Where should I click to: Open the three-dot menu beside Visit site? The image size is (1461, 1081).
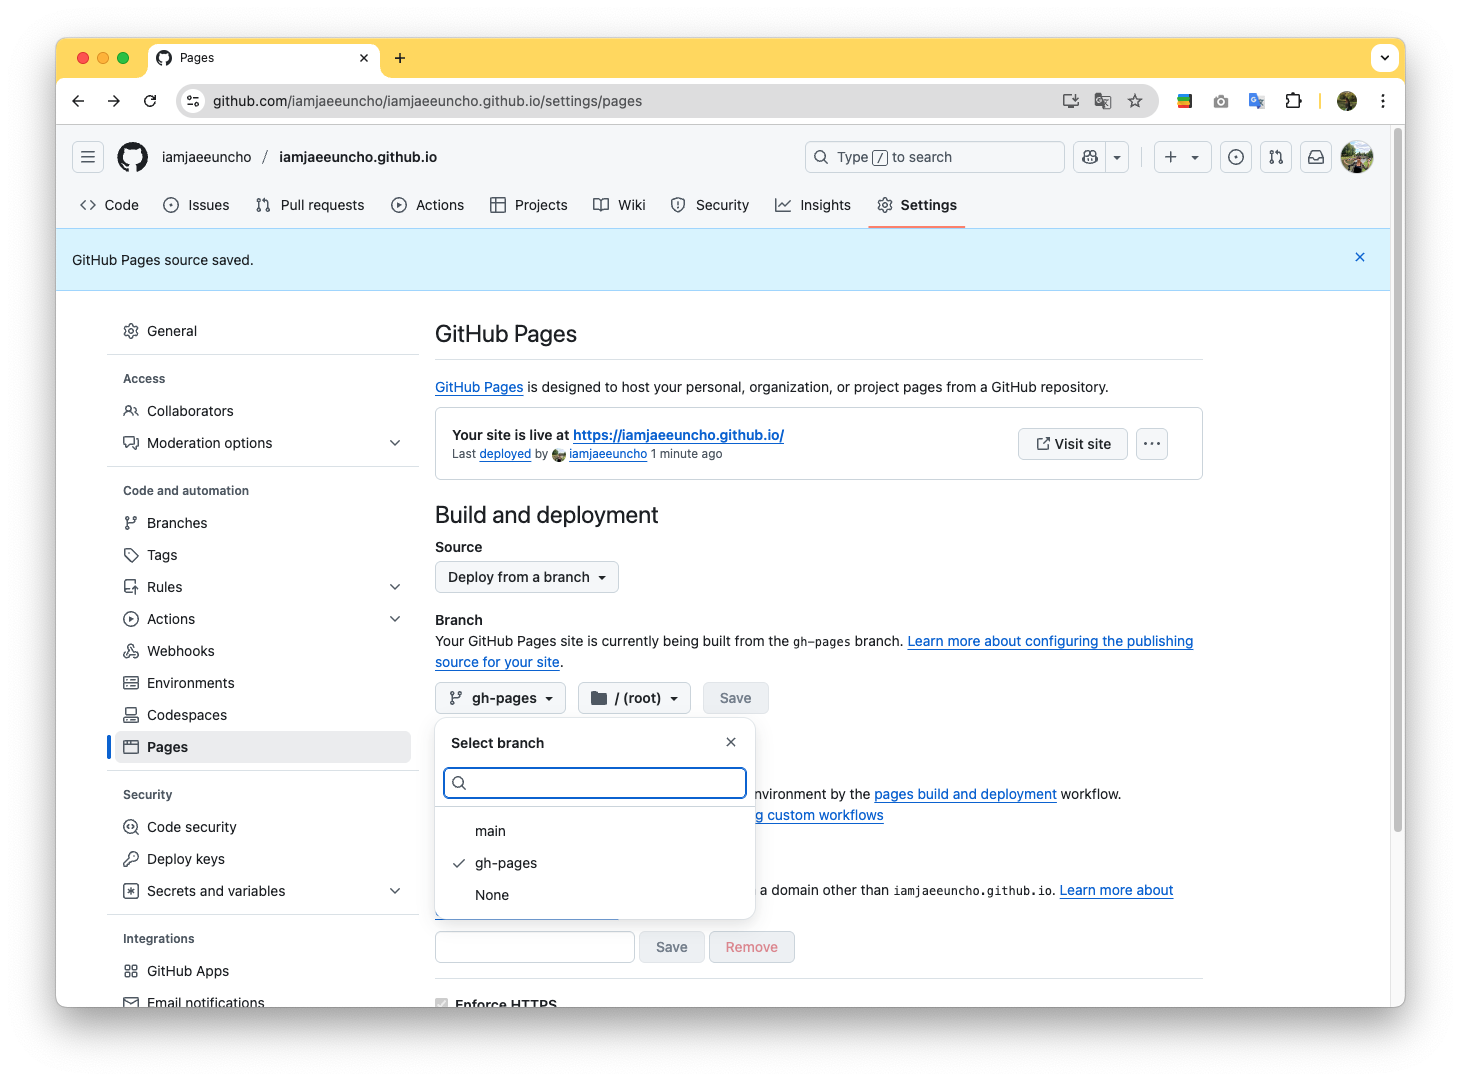(x=1152, y=444)
